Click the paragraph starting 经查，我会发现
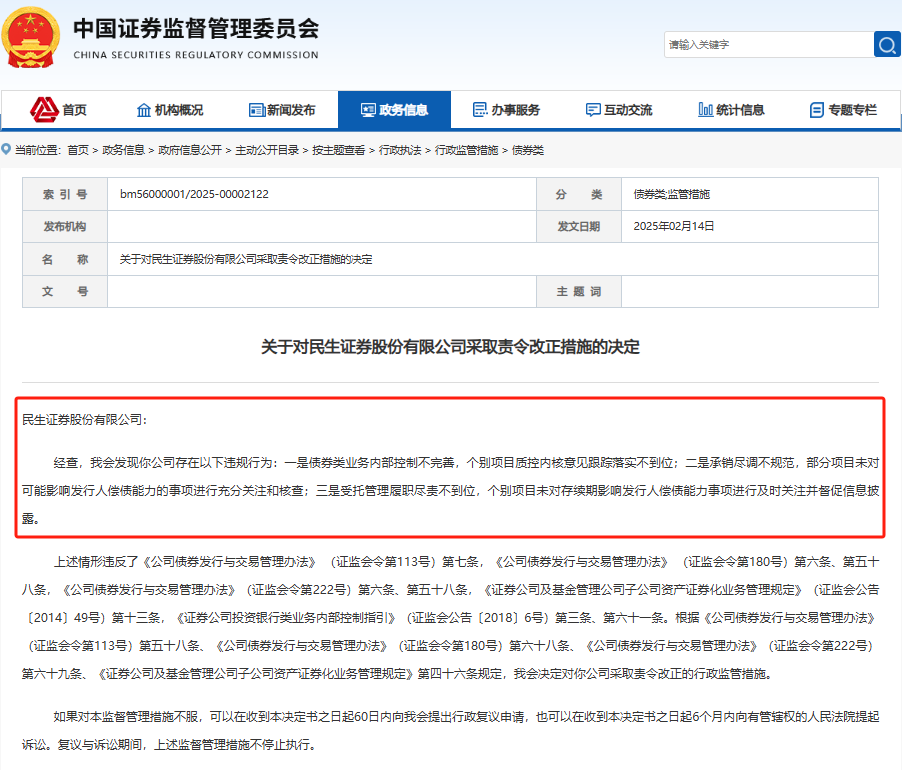 pos(450,491)
